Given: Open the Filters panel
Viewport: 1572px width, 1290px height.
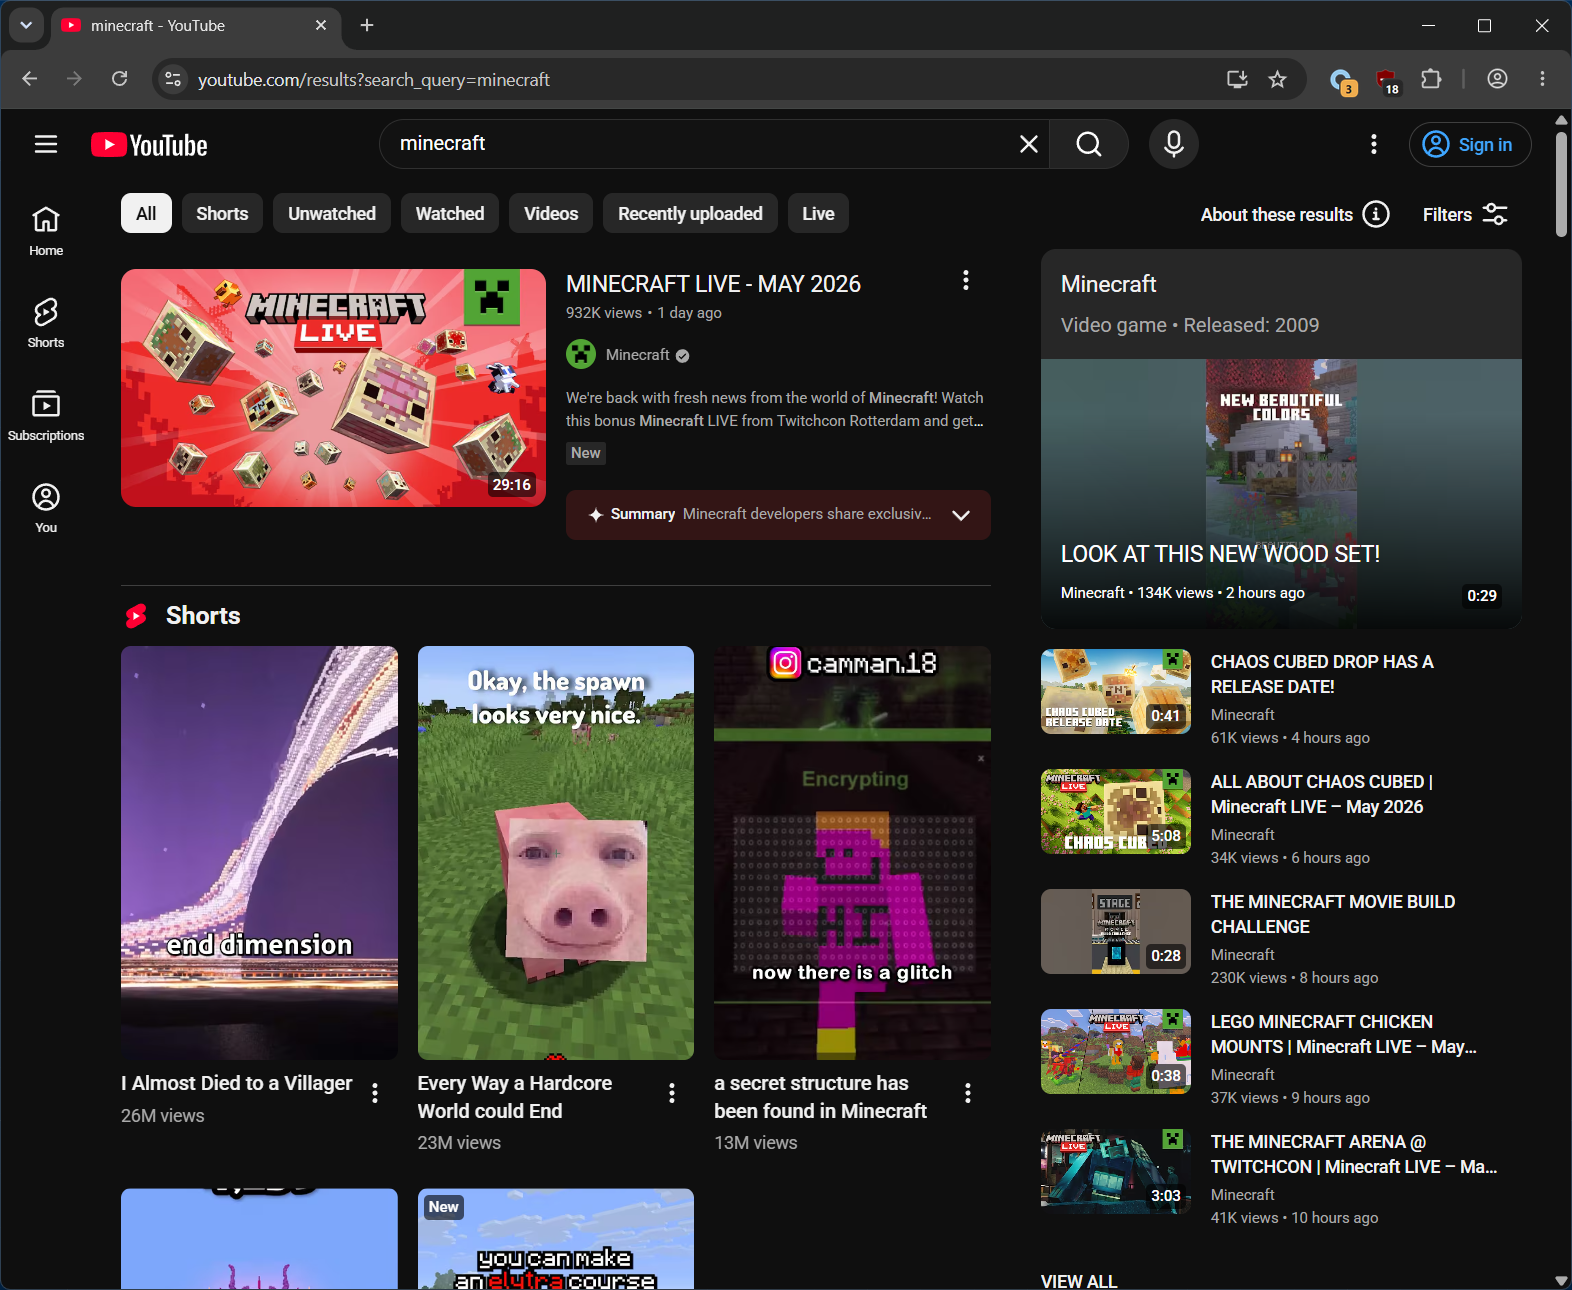Looking at the screenshot, I should 1465,214.
